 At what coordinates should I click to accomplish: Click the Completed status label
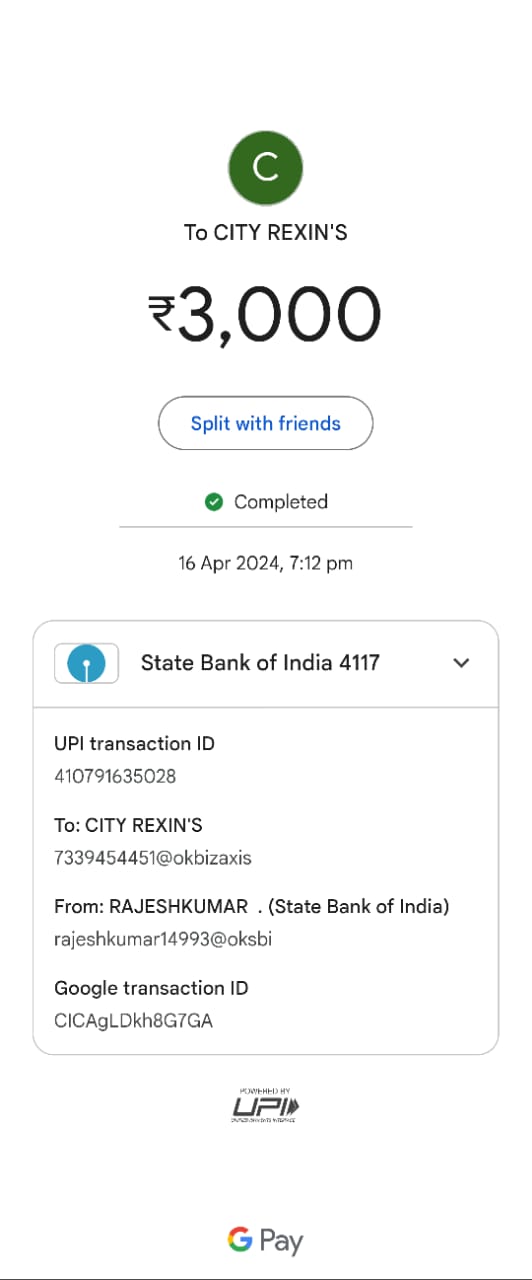tap(281, 502)
